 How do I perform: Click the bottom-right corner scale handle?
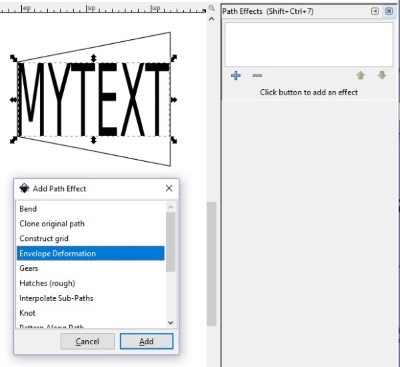[x=174, y=140]
